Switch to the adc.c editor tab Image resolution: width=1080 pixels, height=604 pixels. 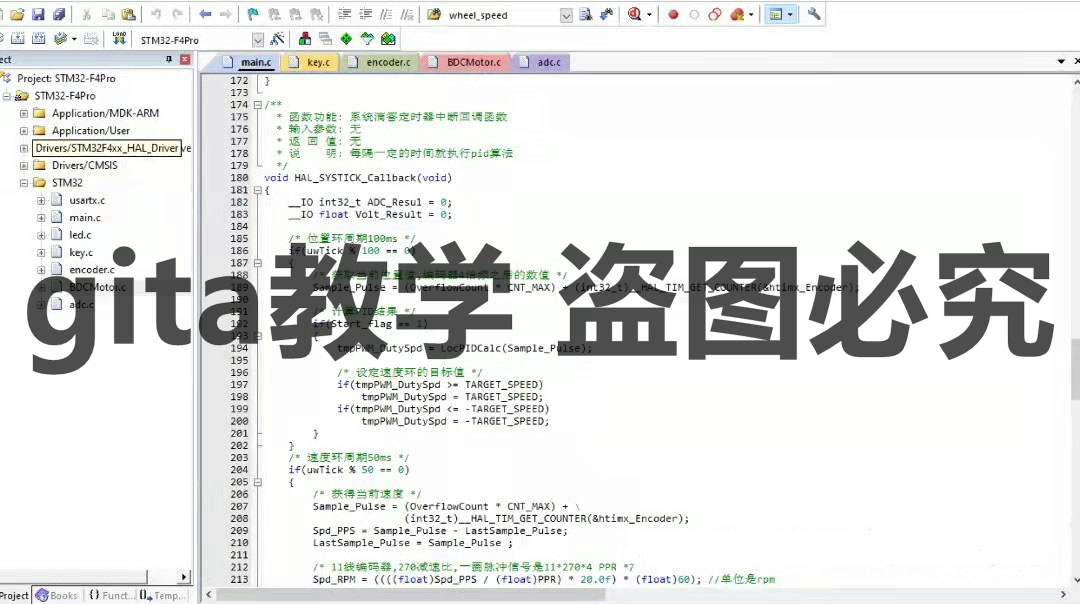(x=541, y=62)
